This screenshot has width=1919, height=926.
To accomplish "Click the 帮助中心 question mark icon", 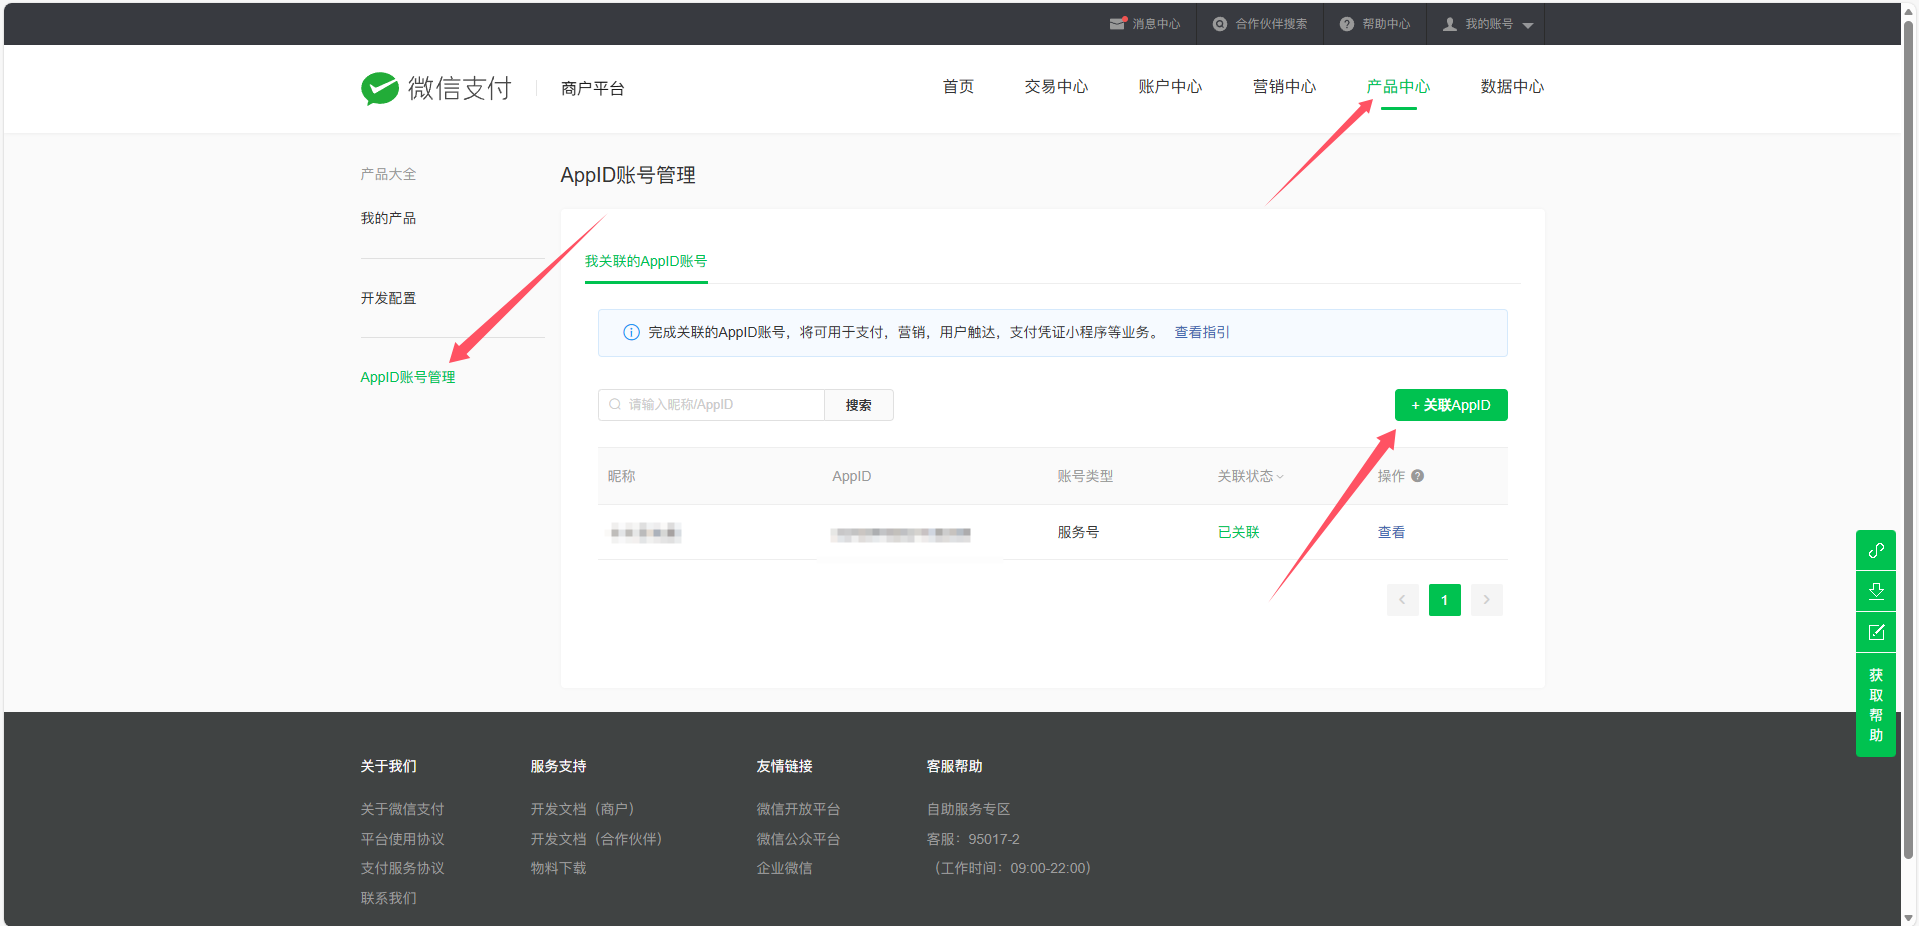I will [x=1346, y=24].
